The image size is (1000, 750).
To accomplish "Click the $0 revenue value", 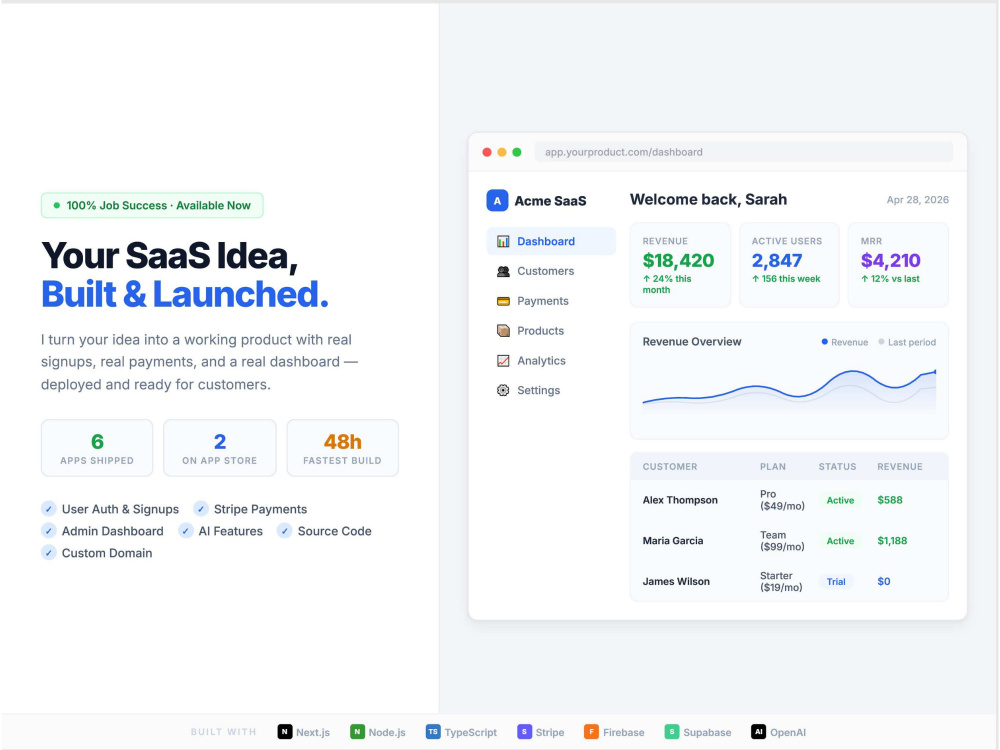I will (883, 582).
